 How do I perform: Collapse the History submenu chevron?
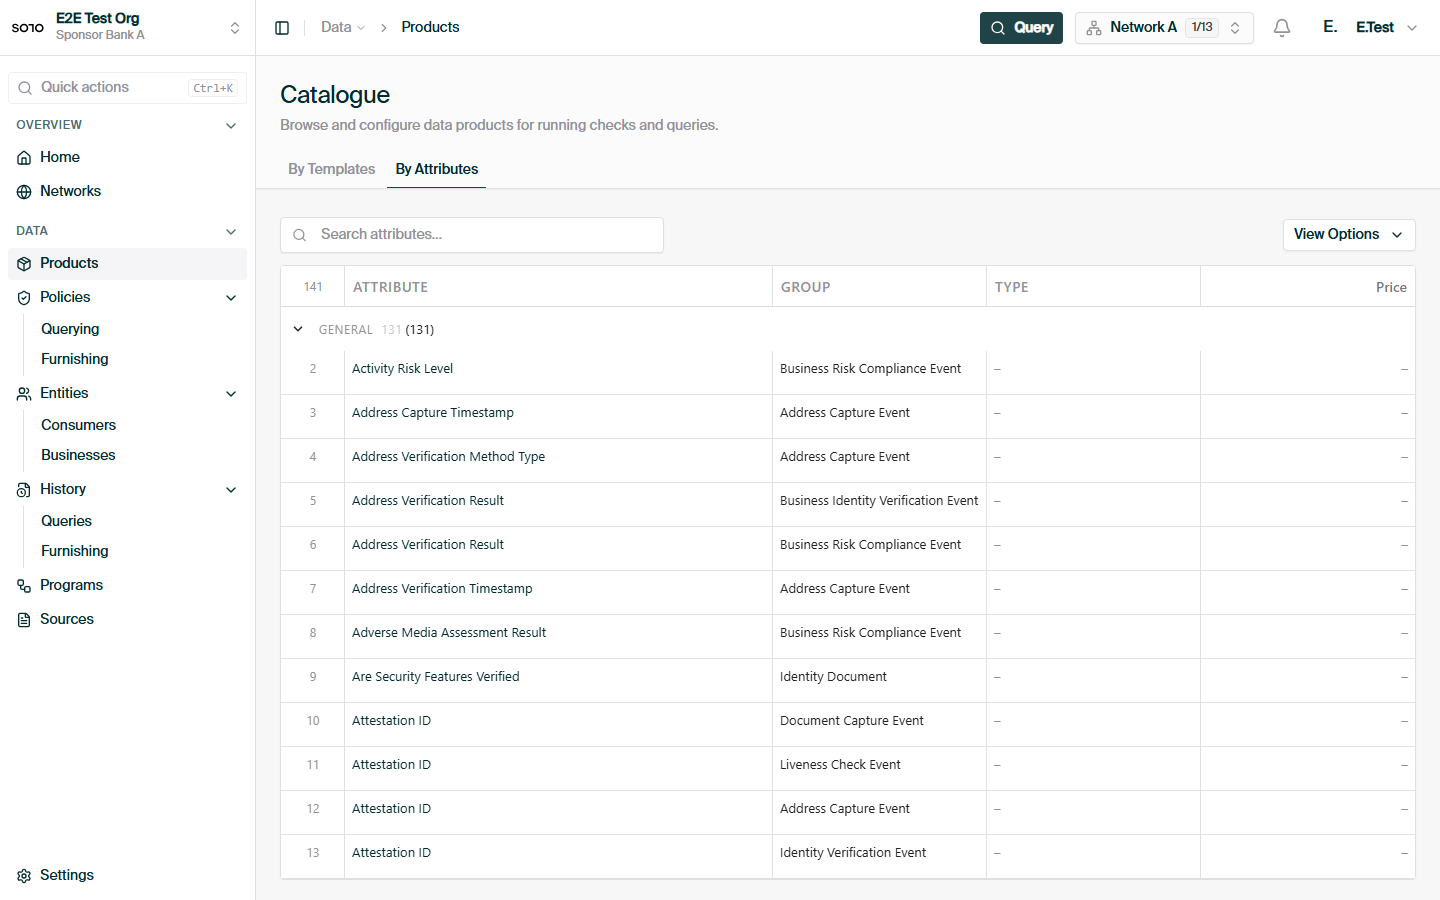coord(231,489)
